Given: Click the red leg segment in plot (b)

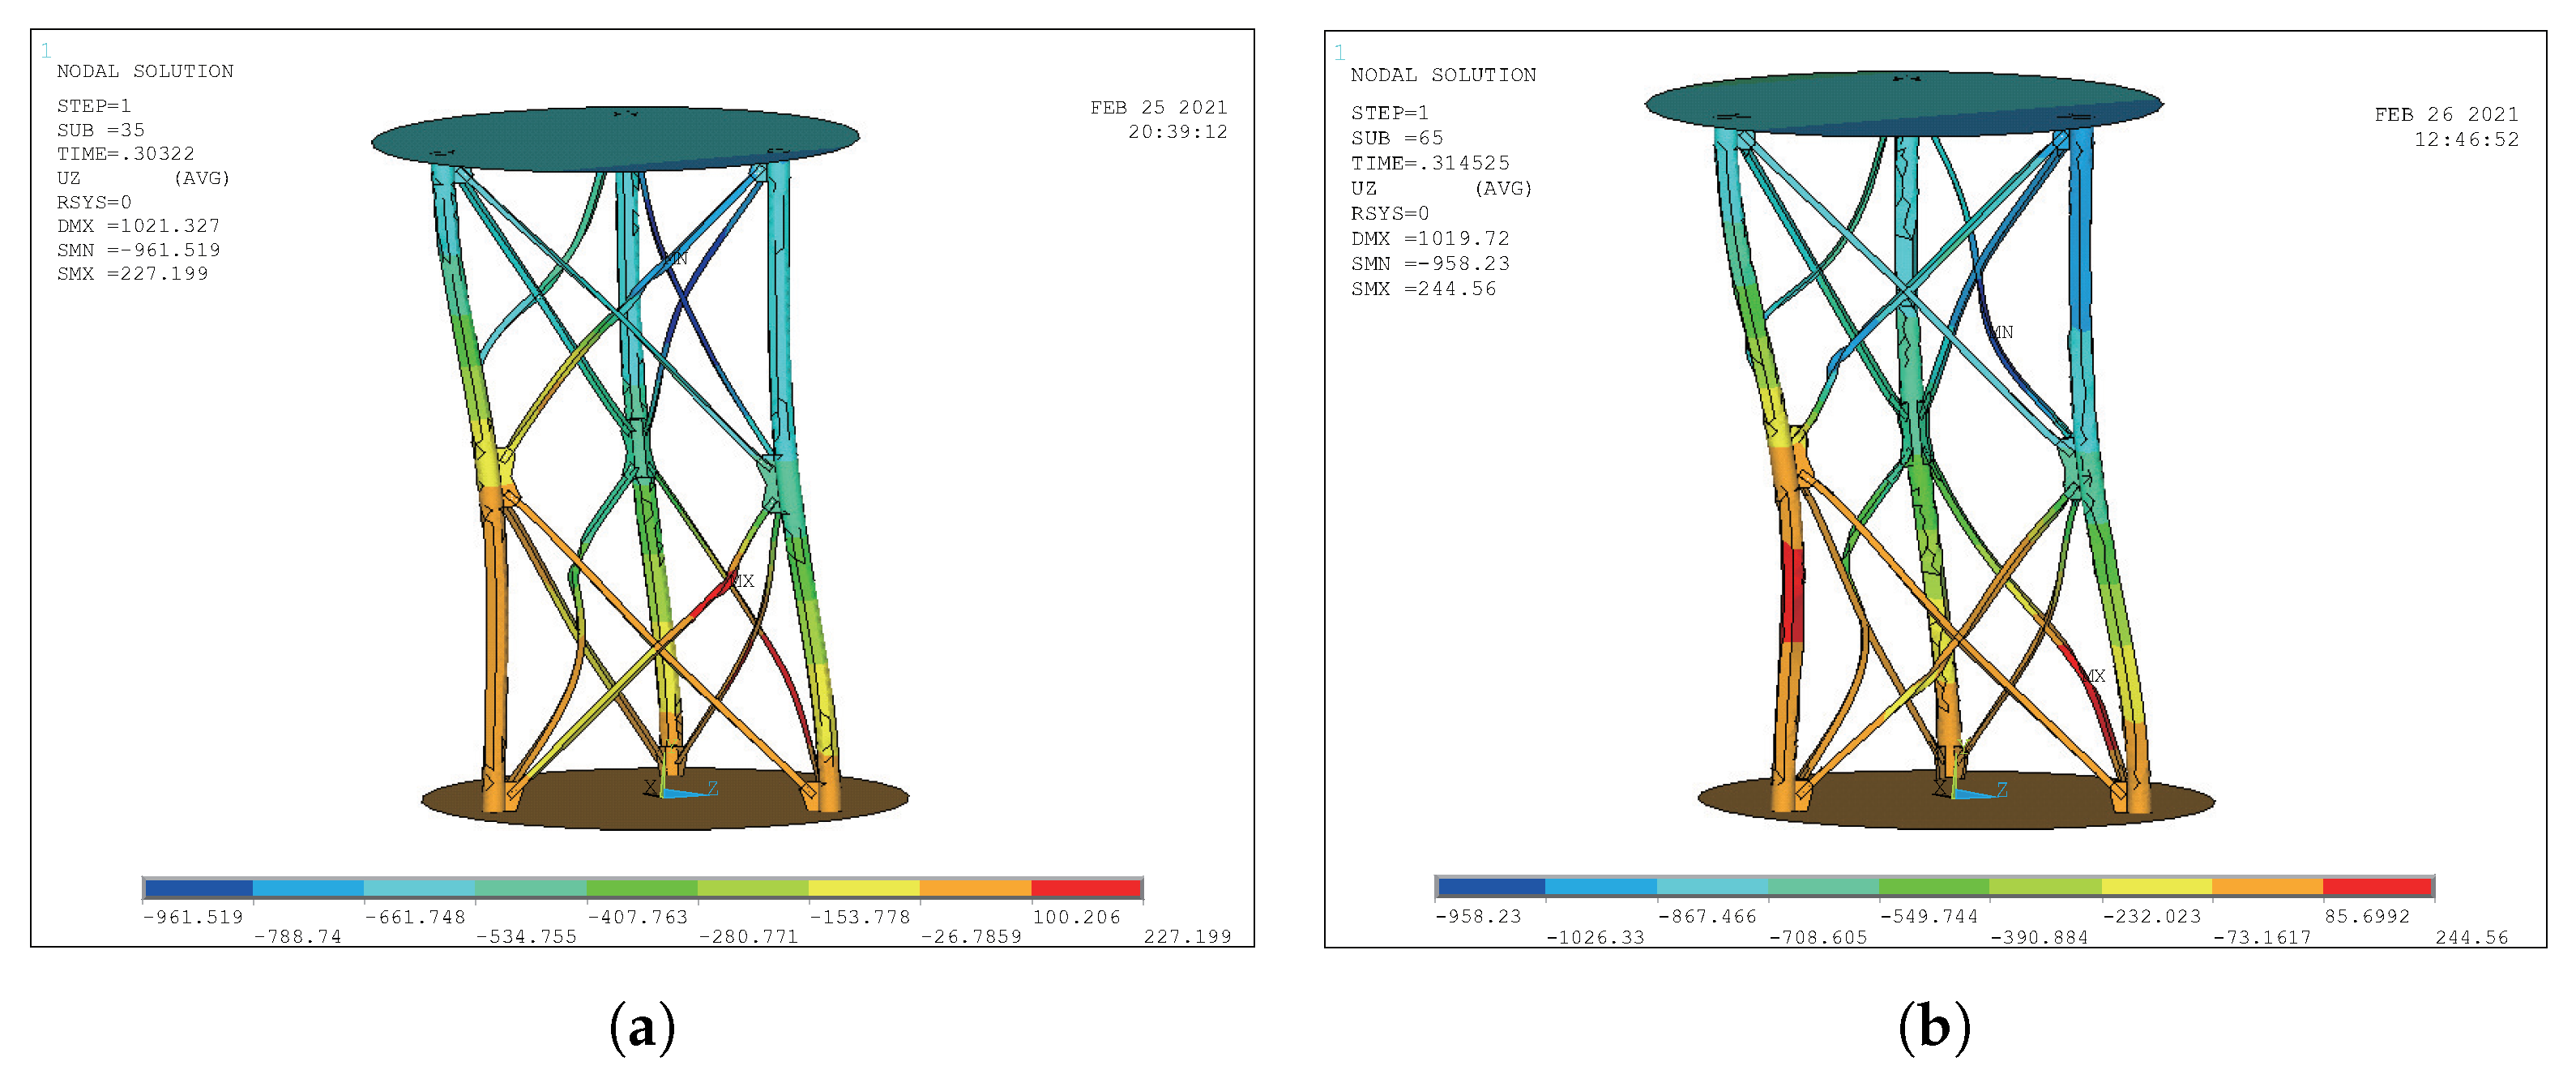Looking at the screenshot, I should coord(1792,592).
